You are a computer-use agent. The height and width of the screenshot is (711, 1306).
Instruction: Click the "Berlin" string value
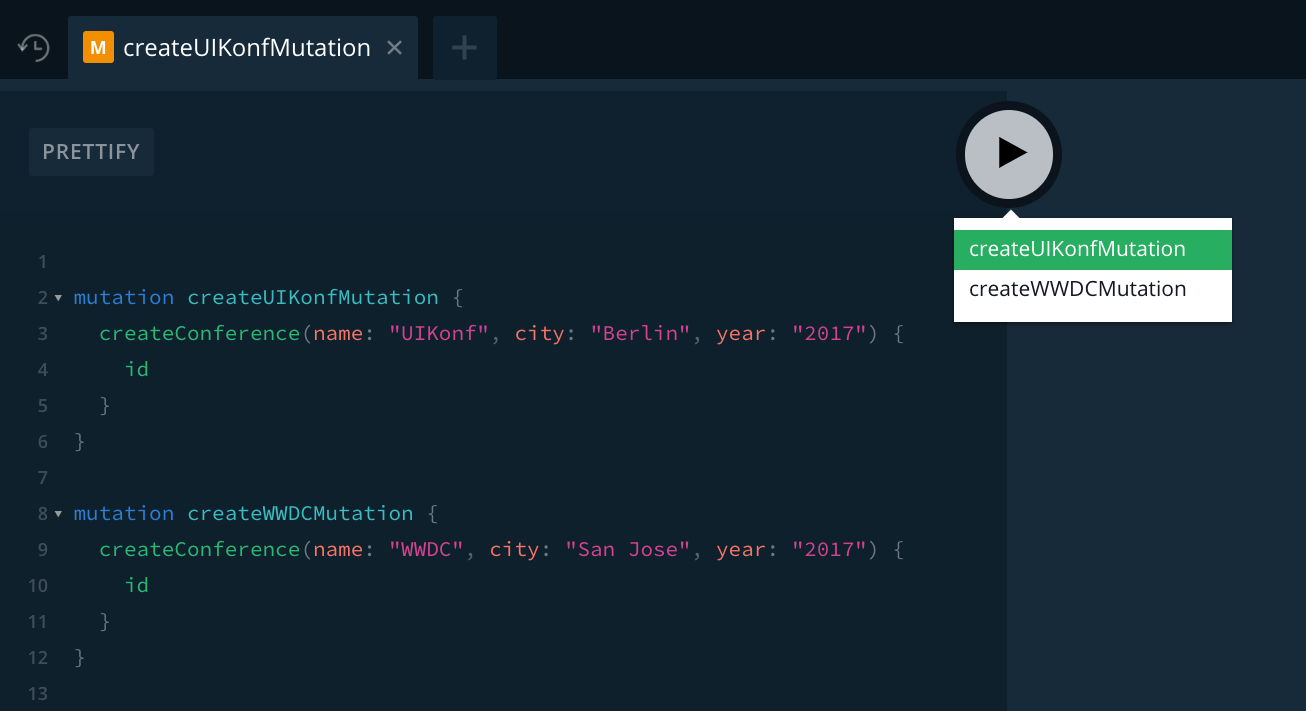[x=640, y=333]
